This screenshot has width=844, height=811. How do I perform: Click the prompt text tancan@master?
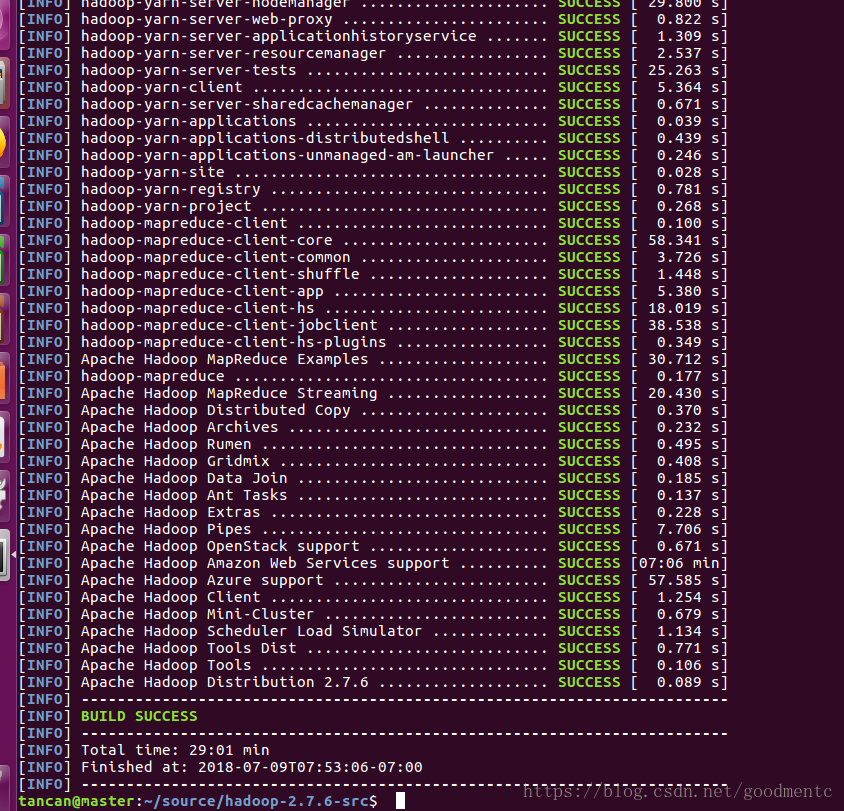76,801
